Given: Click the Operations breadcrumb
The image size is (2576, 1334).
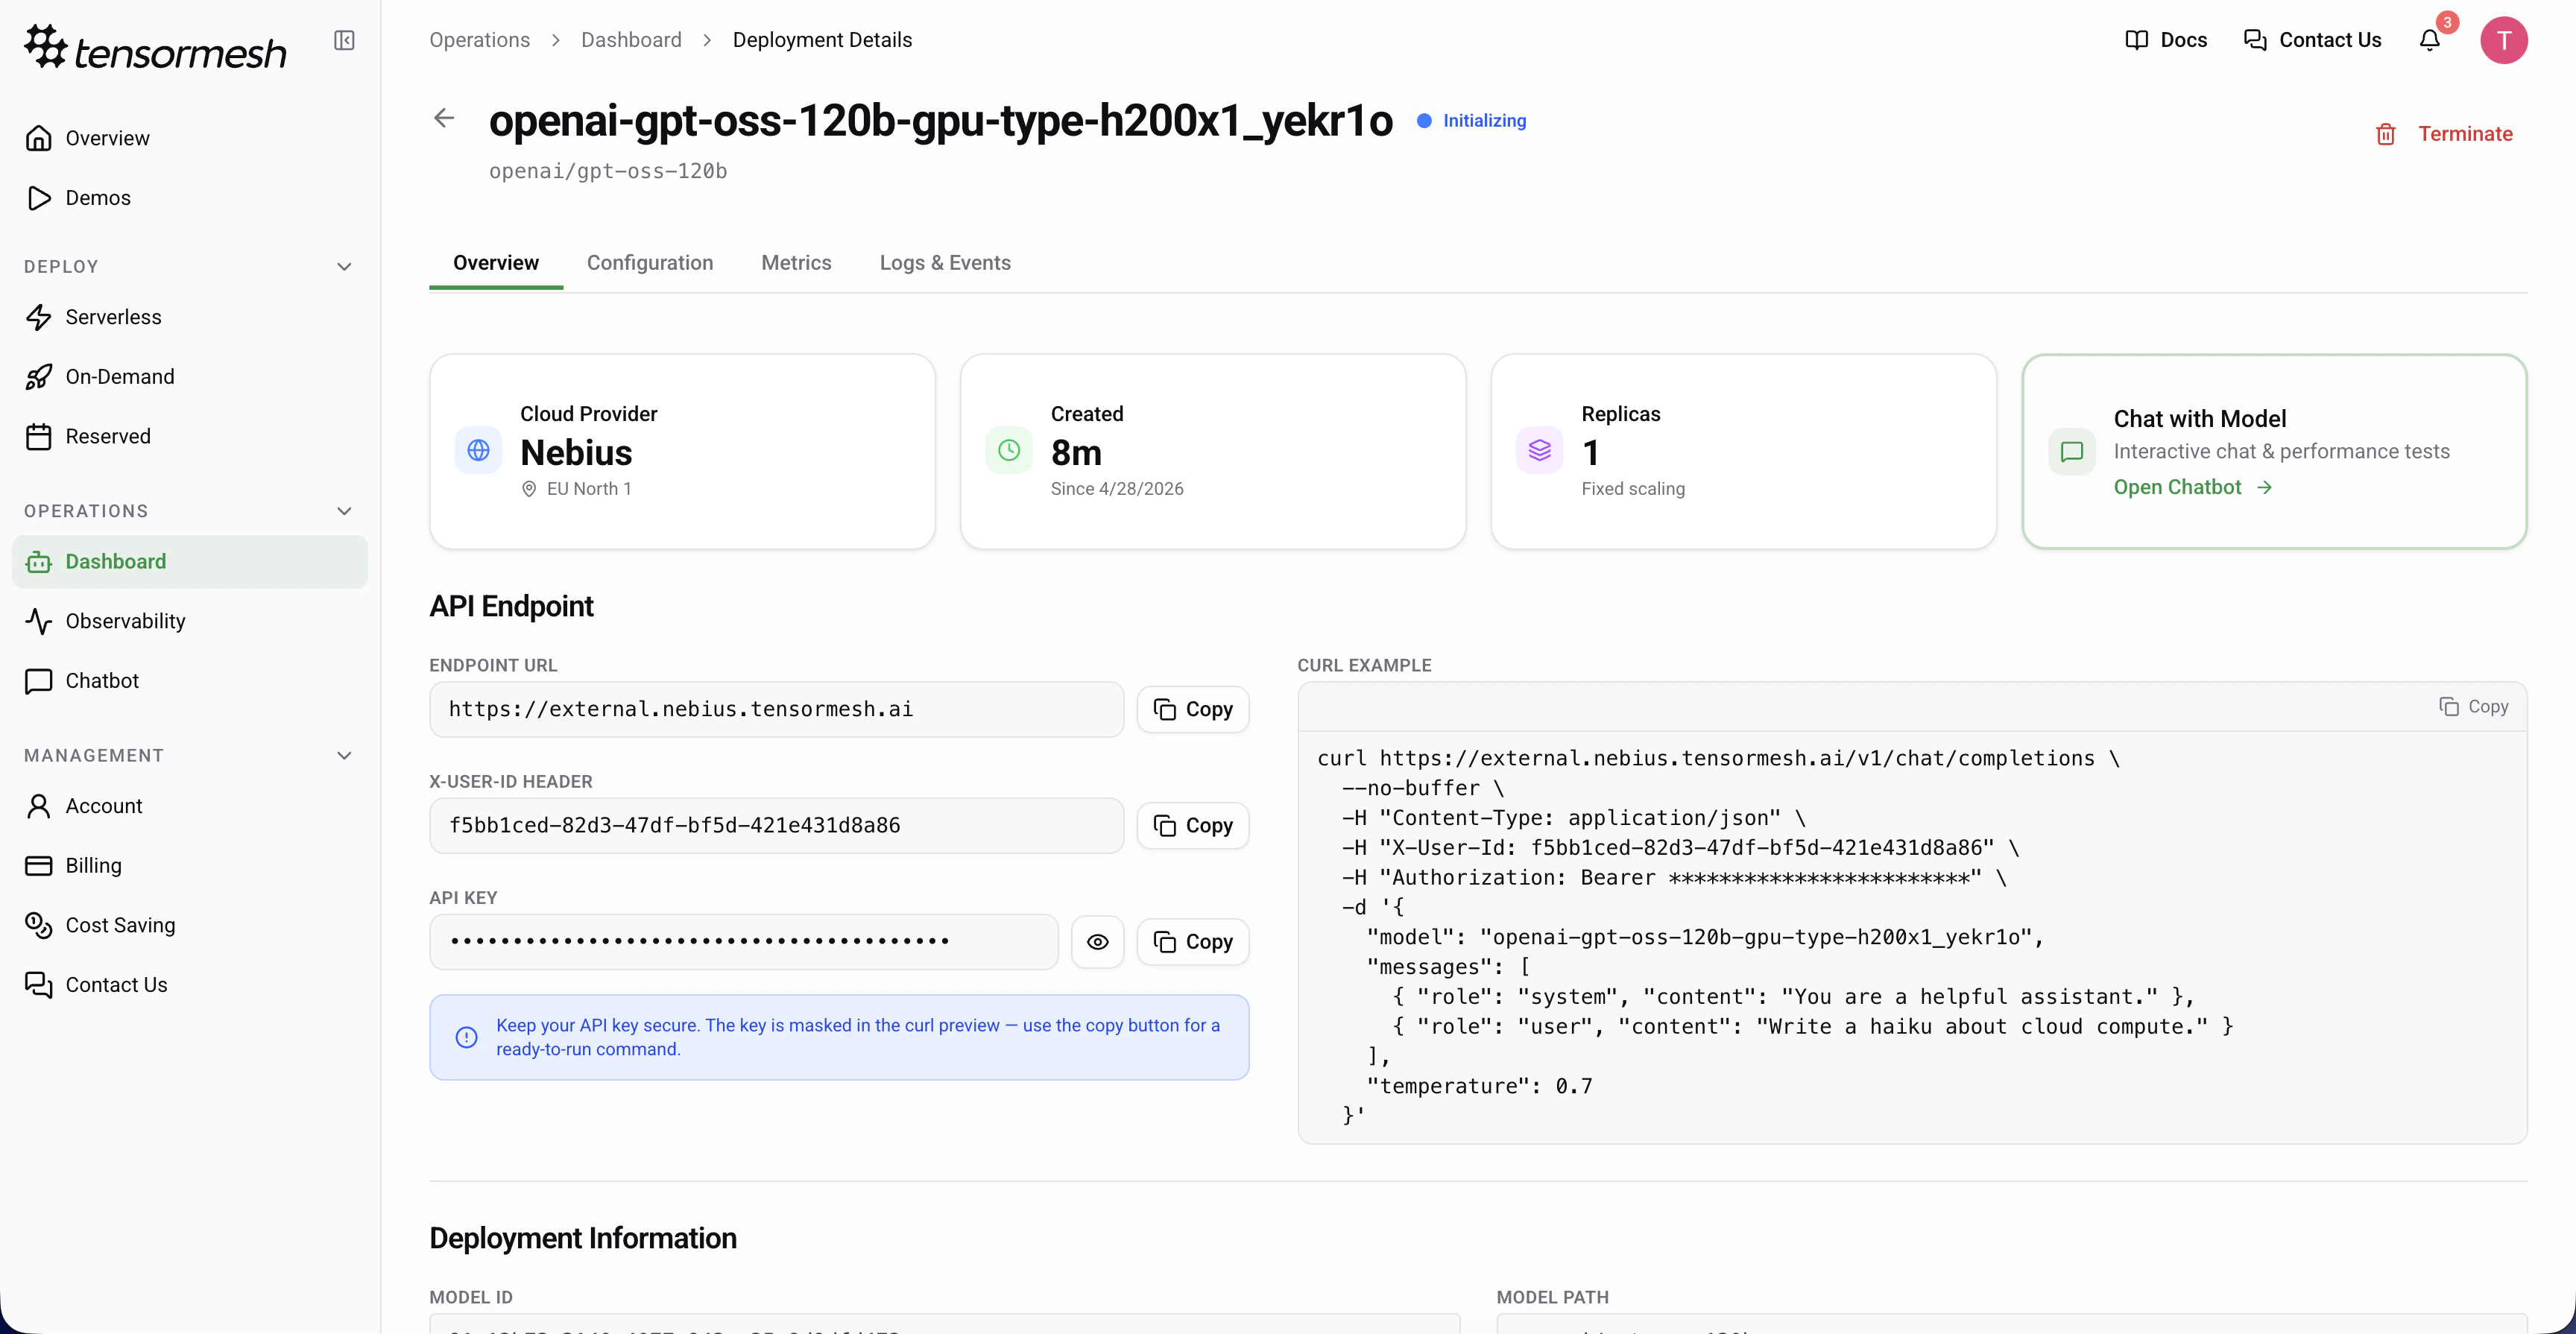Looking at the screenshot, I should coord(480,40).
